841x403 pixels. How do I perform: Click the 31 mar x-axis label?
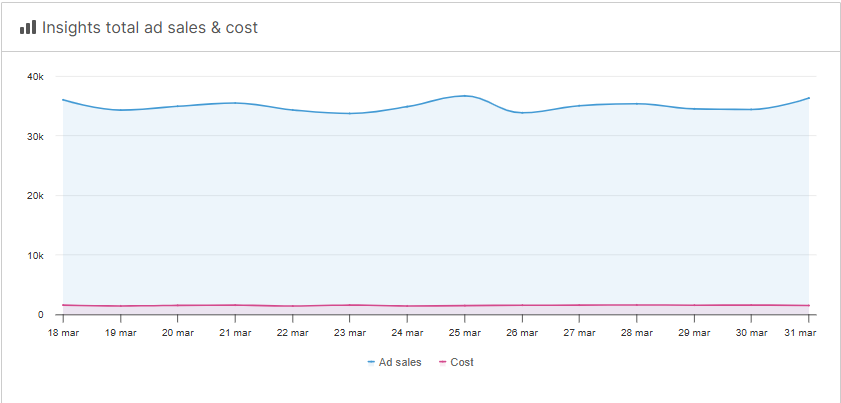tap(801, 333)
